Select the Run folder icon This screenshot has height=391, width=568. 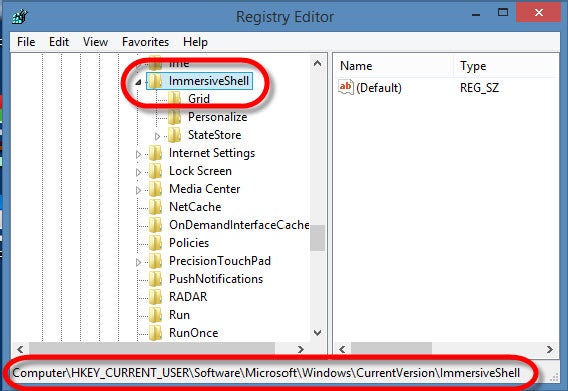[156, 315]
